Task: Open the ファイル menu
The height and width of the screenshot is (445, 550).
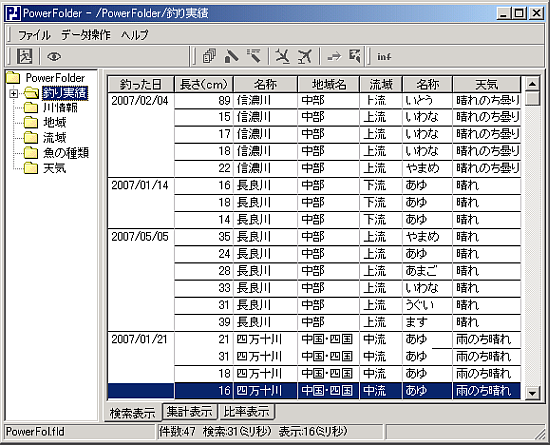Action: tap(34, 35)
